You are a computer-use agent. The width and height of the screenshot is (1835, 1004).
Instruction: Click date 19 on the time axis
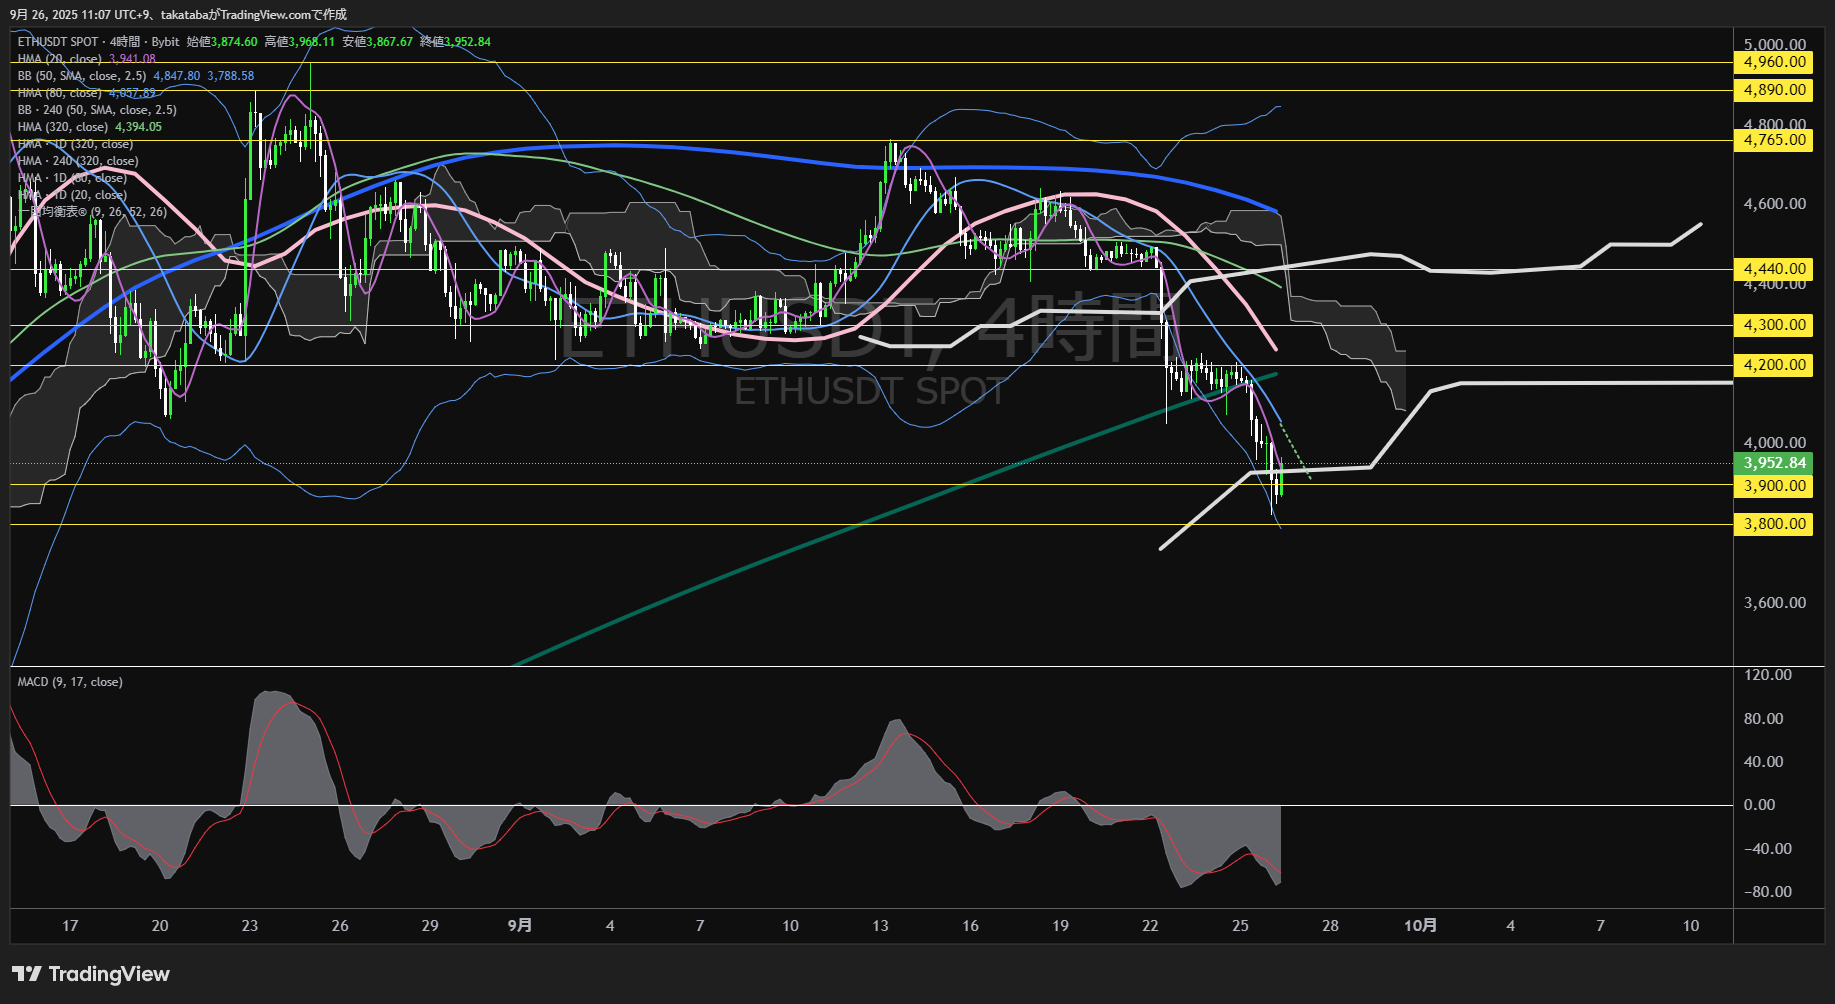[x=1060, y=926]
